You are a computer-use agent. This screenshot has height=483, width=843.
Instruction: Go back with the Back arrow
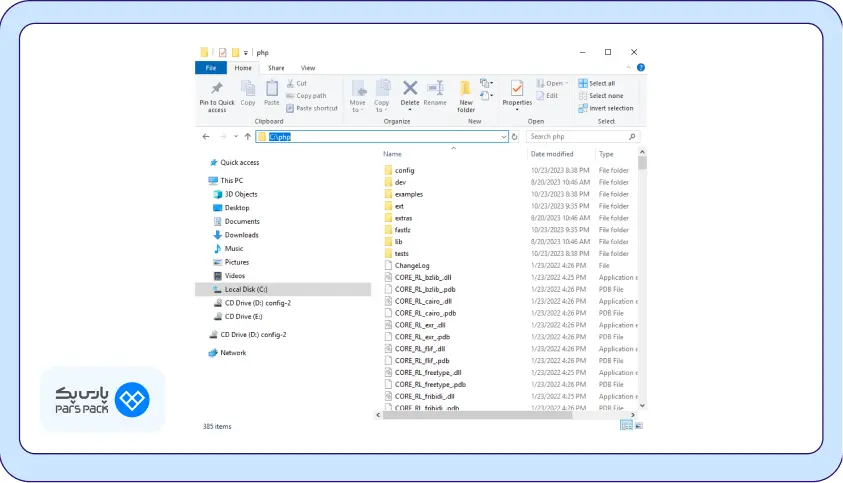coord(206,137)
